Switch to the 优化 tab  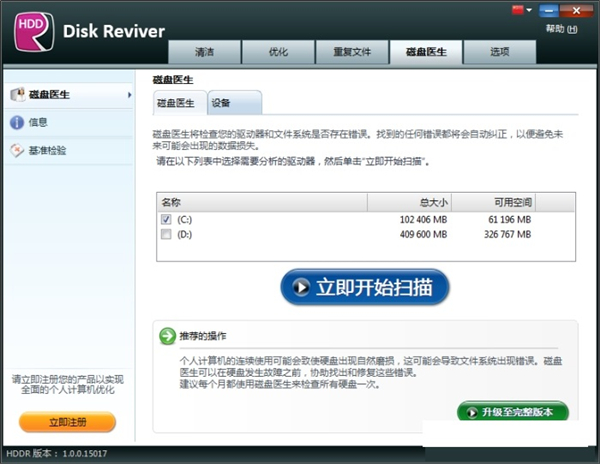[x=278, y=52]
